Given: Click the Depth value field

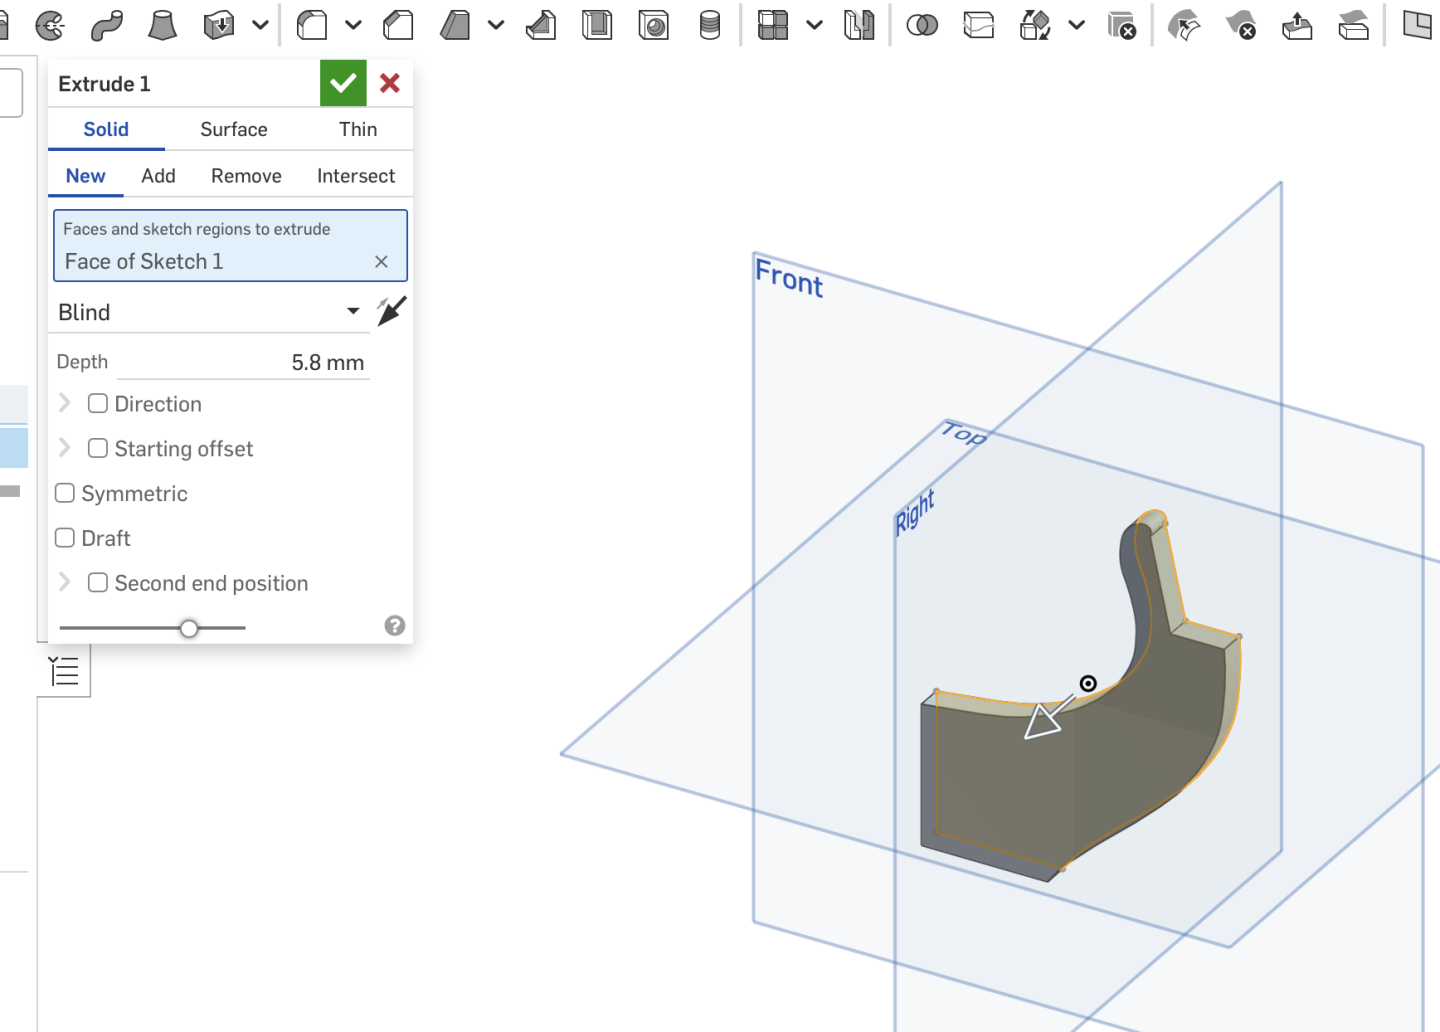Looking at the screenshot, I should tap(280, 361).
